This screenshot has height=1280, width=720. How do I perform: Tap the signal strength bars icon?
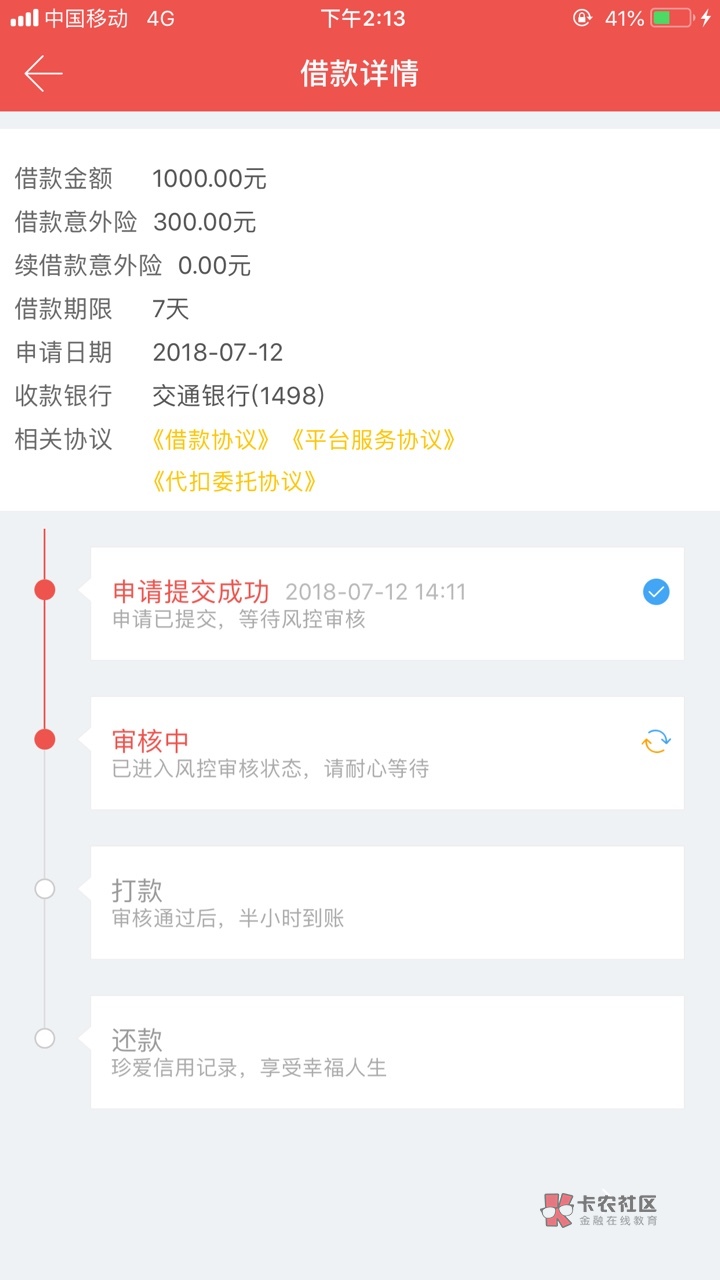pyautogui.click(x=24, y=18)
